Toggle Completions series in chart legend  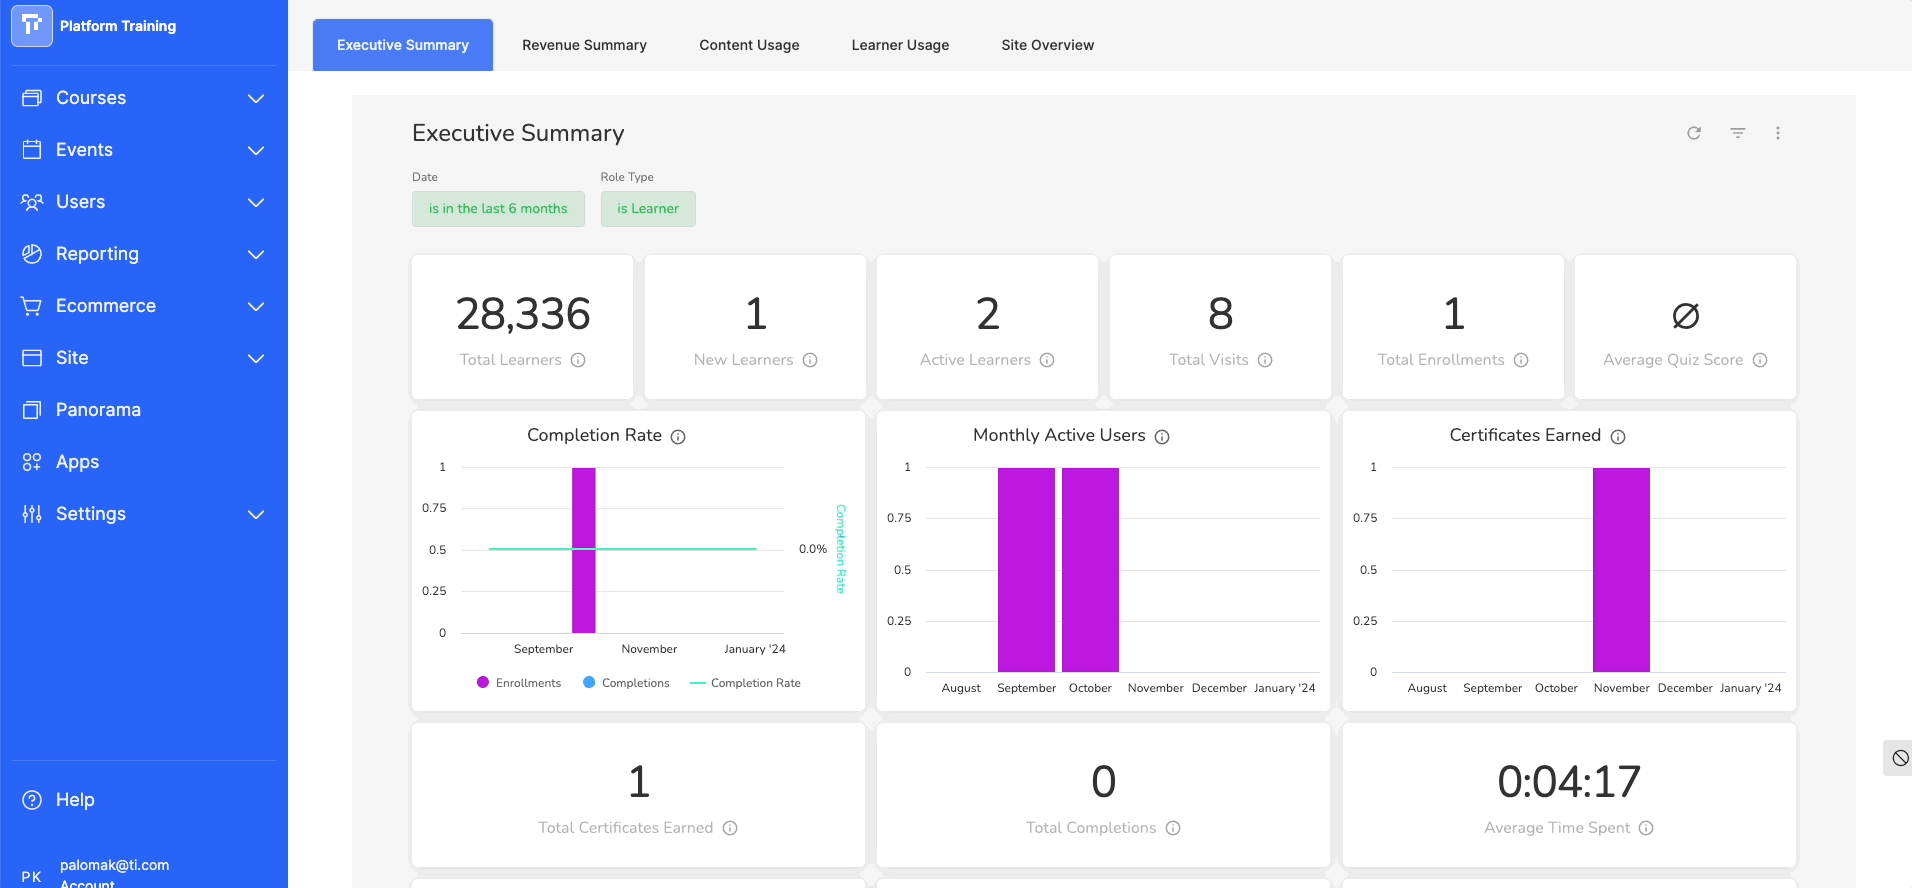(626, 683)
